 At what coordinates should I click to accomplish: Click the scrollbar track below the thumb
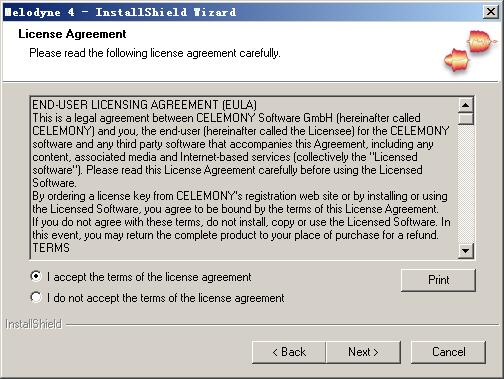pos(466,184)
